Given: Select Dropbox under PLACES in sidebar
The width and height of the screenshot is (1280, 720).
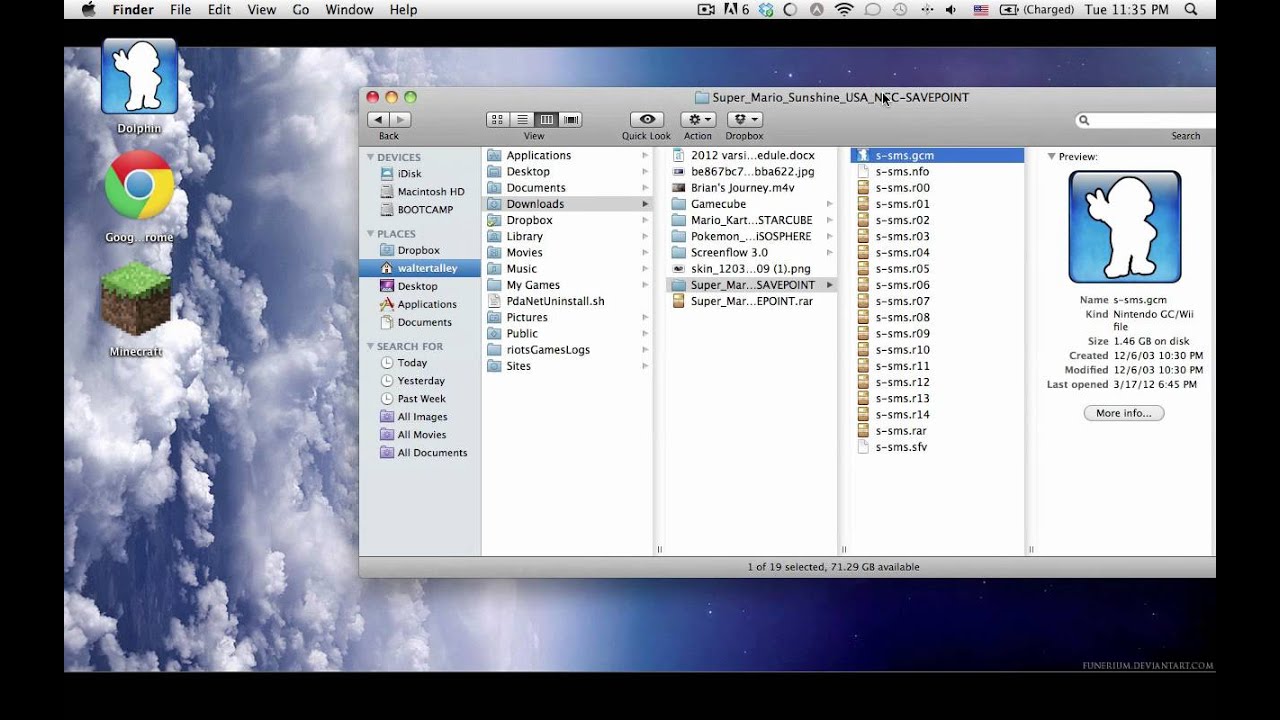Looking at the screenshot, I should pos(420,250).
